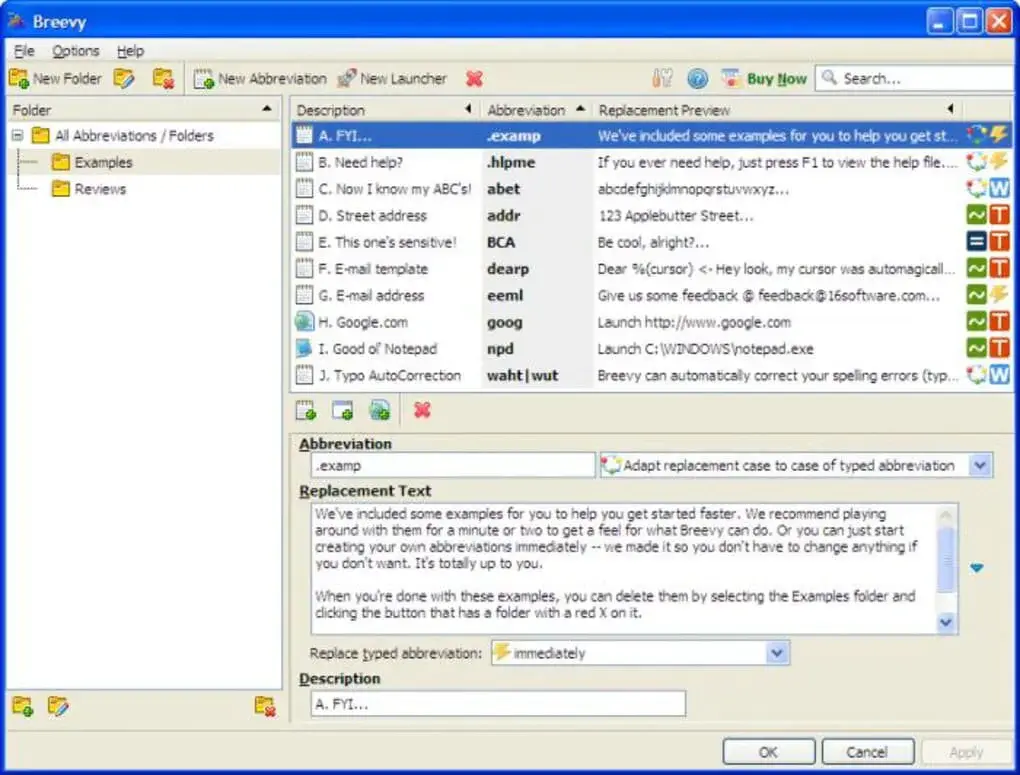Image resolution: width=1020 pixels, height=775 pixels.
Task: Select the 'F. E-mail template' row
Action: 651,269
